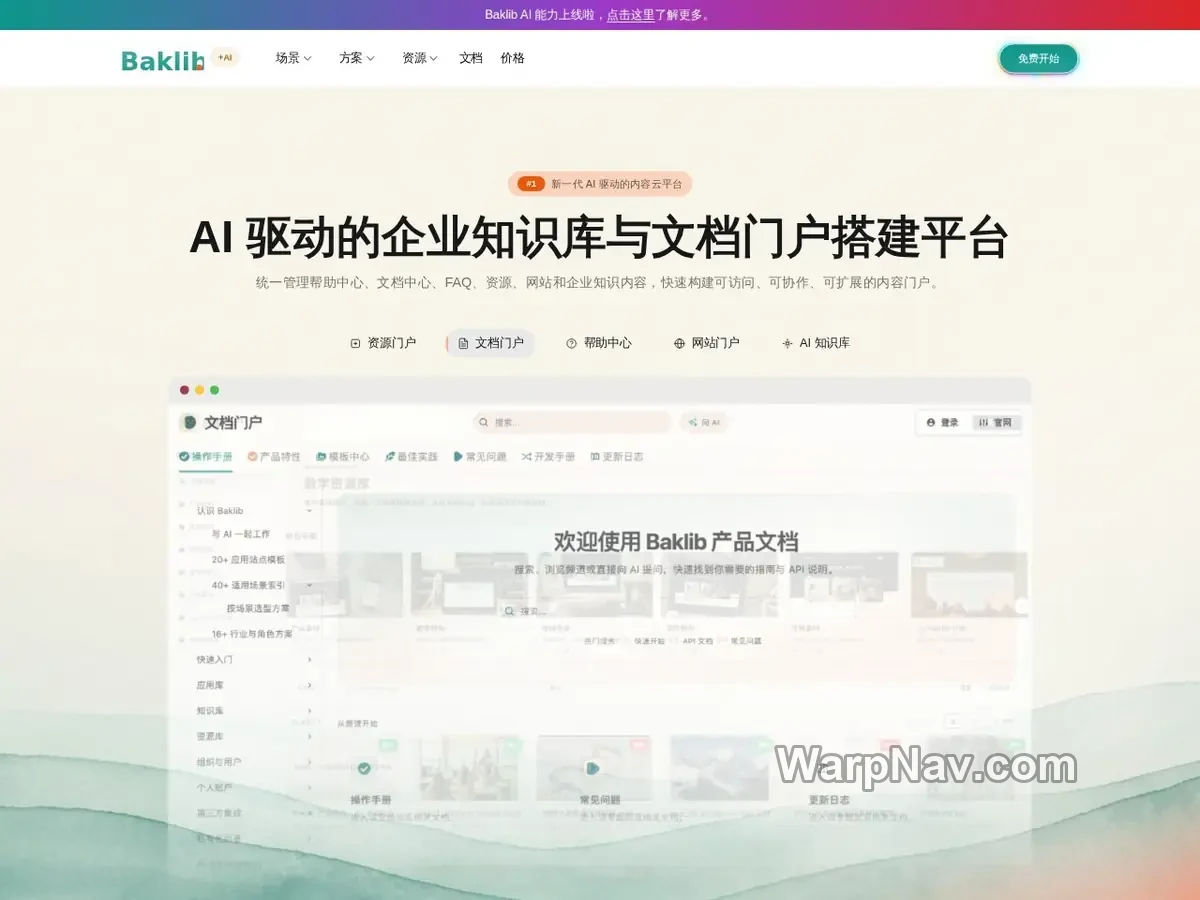Select the 最佳实践 leaf tab icon

click(x=390, y=457)
